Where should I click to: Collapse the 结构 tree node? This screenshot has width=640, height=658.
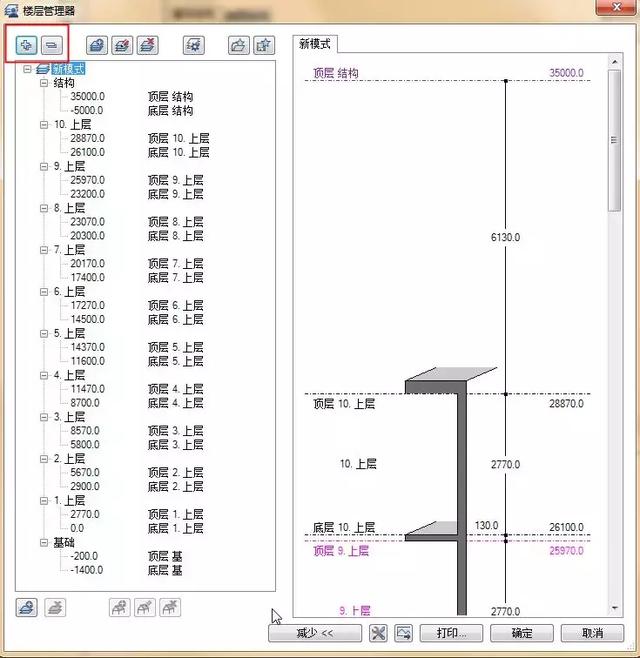pyautogui.click(x=44, y=83)
